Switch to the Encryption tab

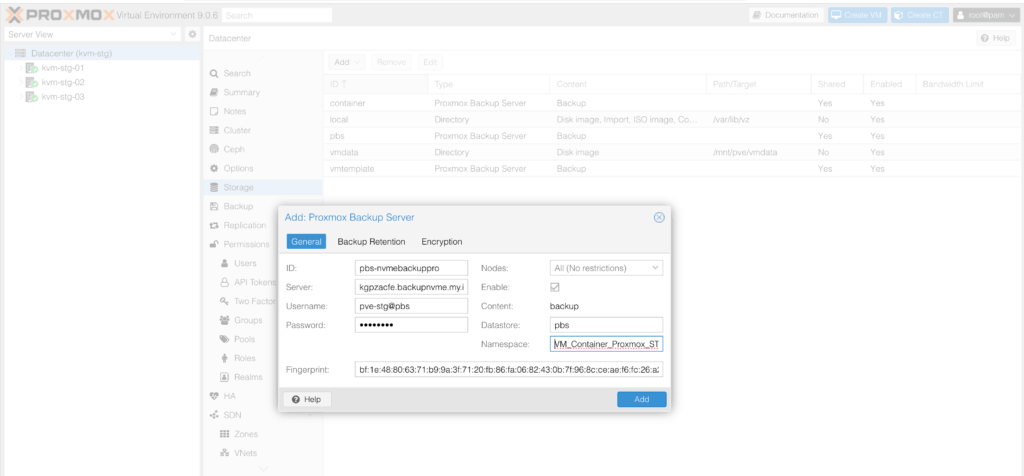(441, 242)
